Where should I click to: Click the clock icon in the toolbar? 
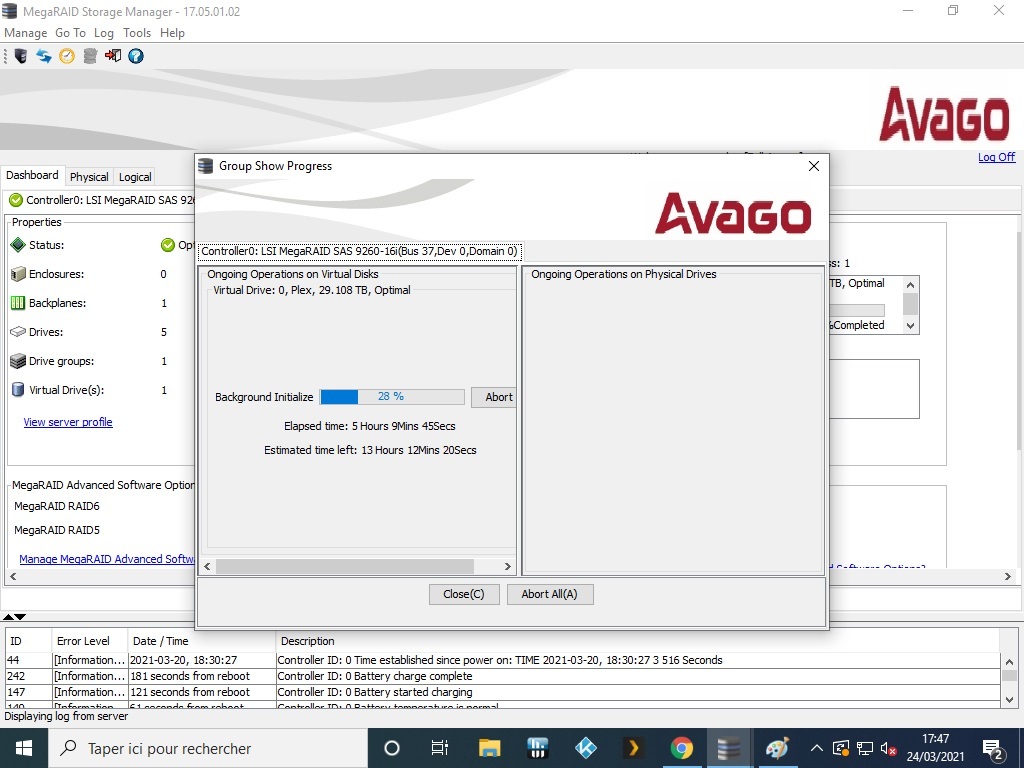(x=67, y=56)
